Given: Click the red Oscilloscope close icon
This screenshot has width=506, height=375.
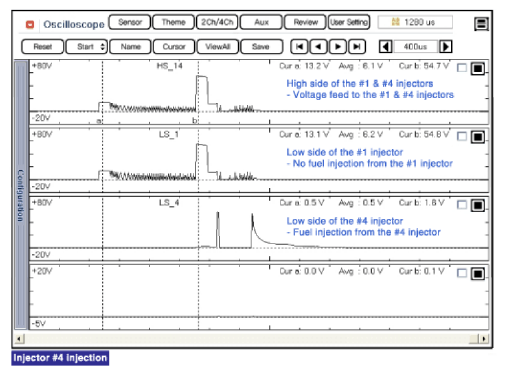Looking at the screenshot, I should (x=30, y=24).
